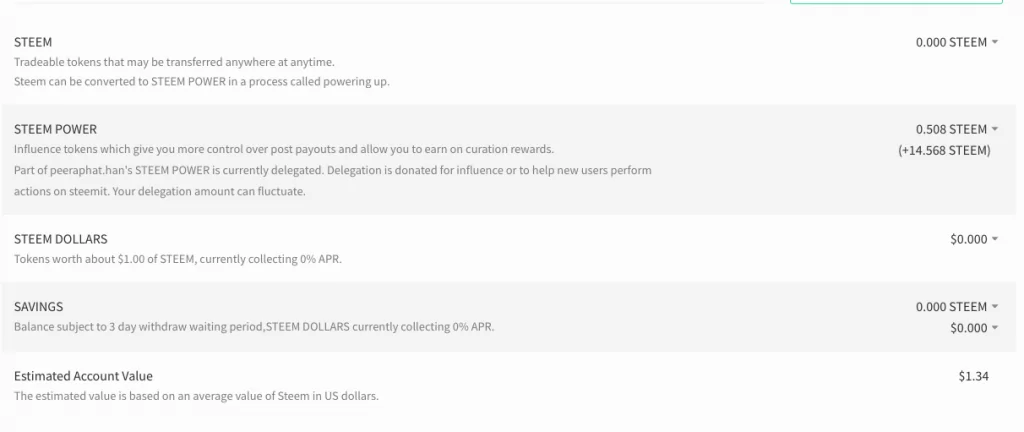This screenshot has height=432, width=1024.
Task: Select the 0.000 STEEM balance in the STEEM row
Action: [951, 43]
